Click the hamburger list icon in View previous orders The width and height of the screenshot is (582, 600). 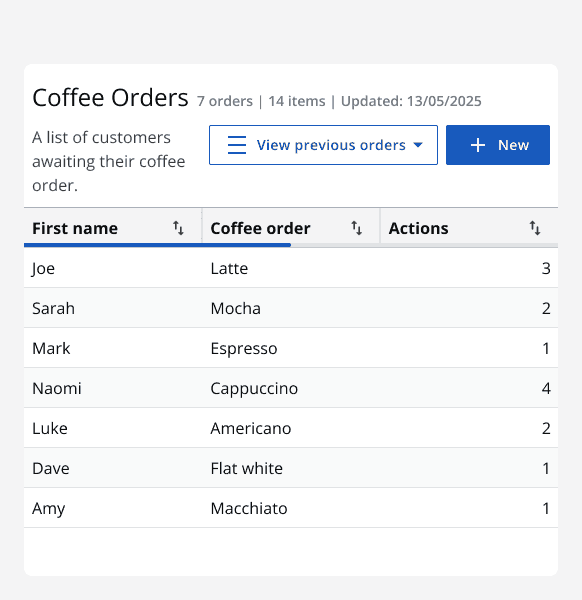[237, 145]
